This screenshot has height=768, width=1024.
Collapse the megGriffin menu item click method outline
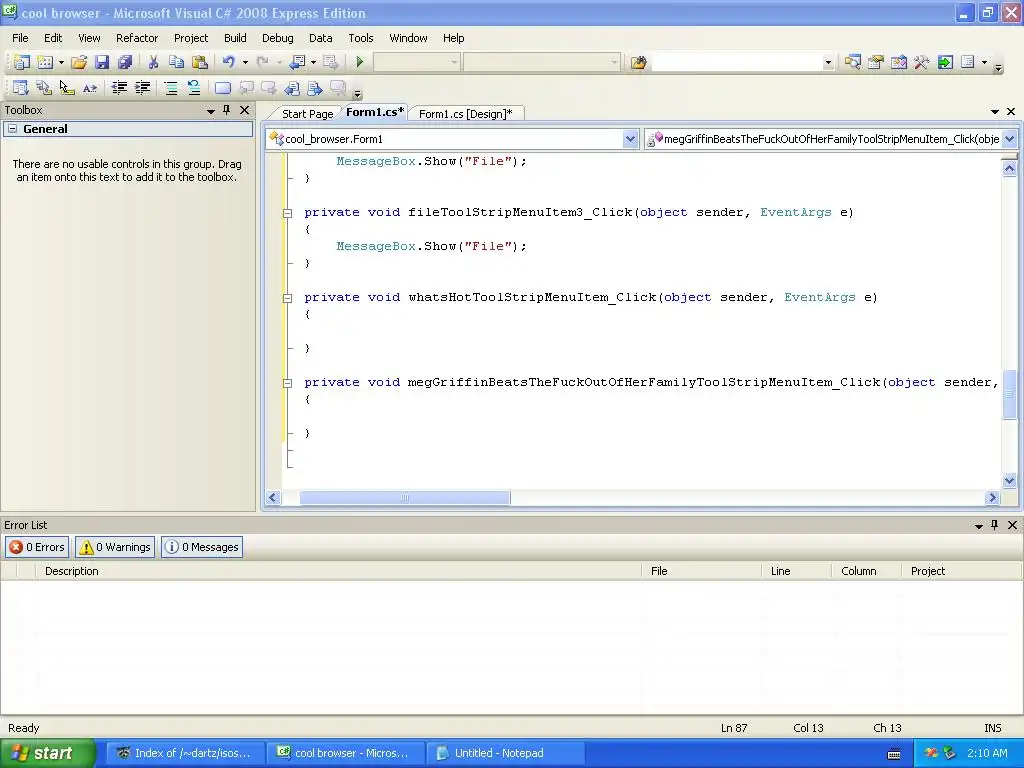[287, 383]
